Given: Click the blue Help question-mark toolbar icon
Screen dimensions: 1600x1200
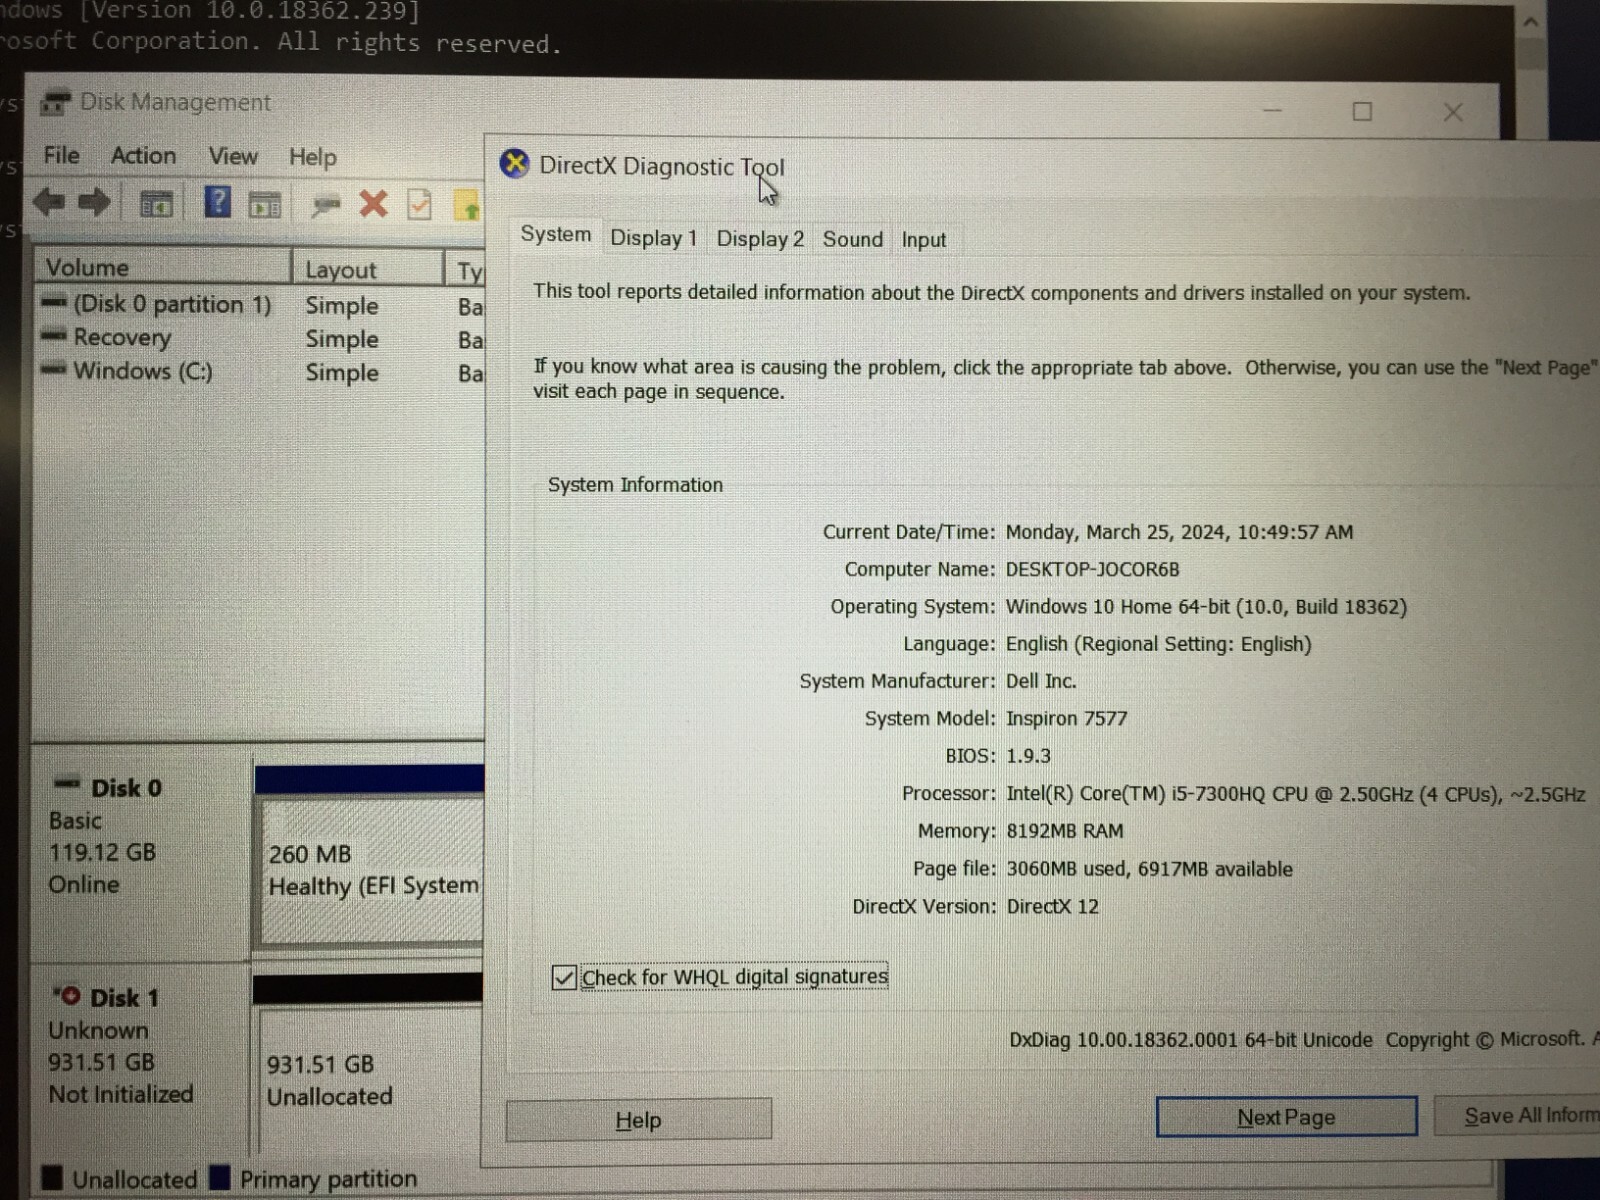Looking at the screenshot, I should coord(217,203).
